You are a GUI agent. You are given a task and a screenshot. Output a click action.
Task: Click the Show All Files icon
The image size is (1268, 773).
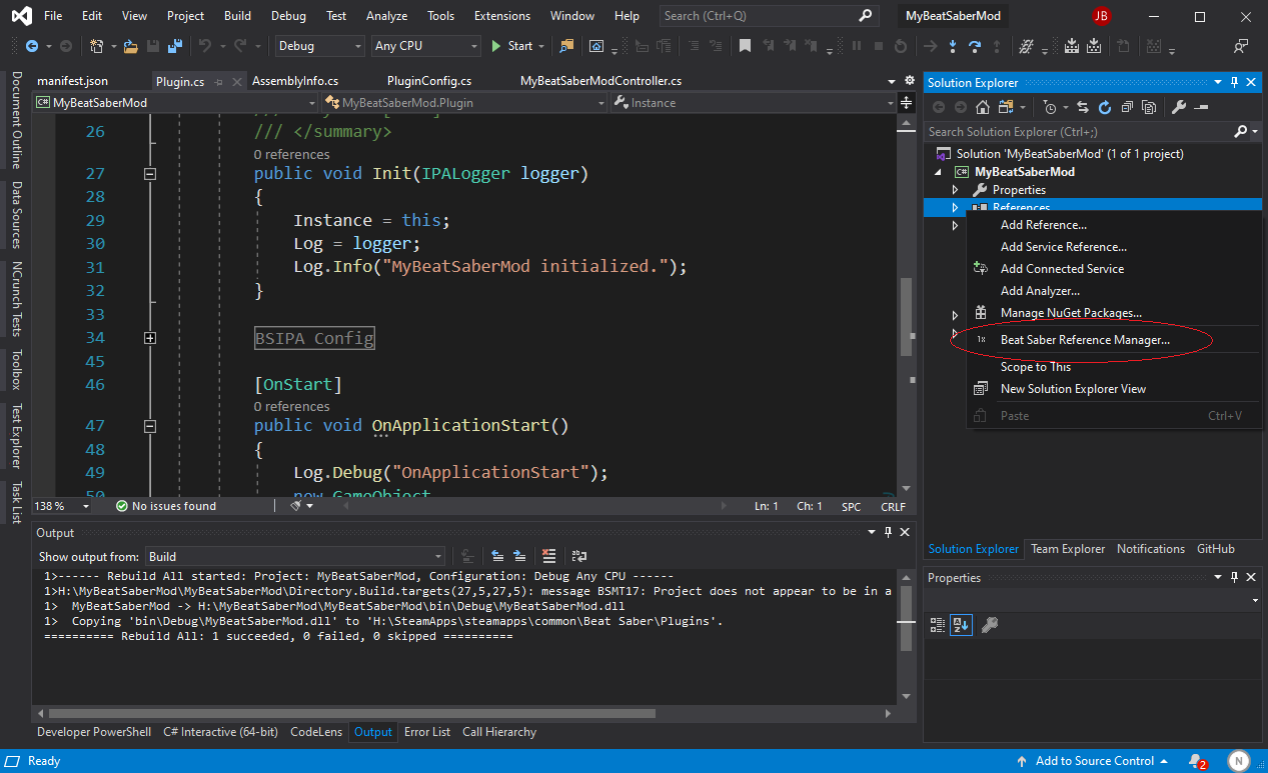coord(1149,107)
